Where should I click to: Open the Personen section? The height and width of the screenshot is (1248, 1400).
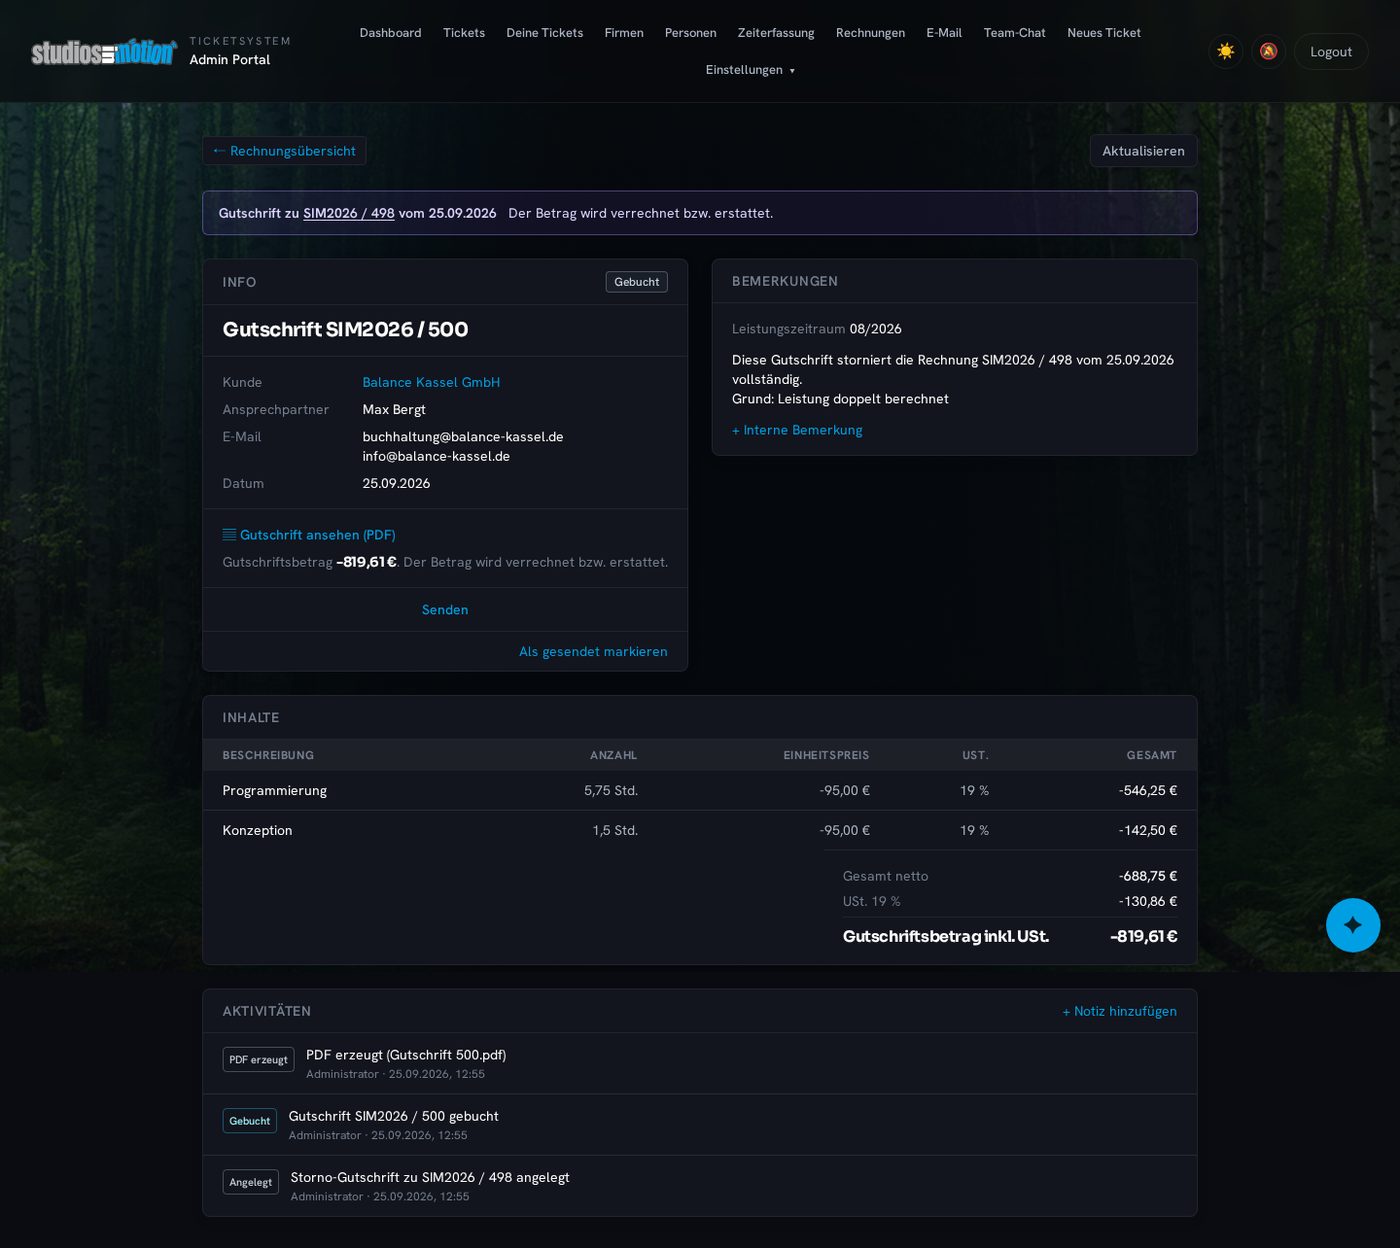[x=691, y=33]
